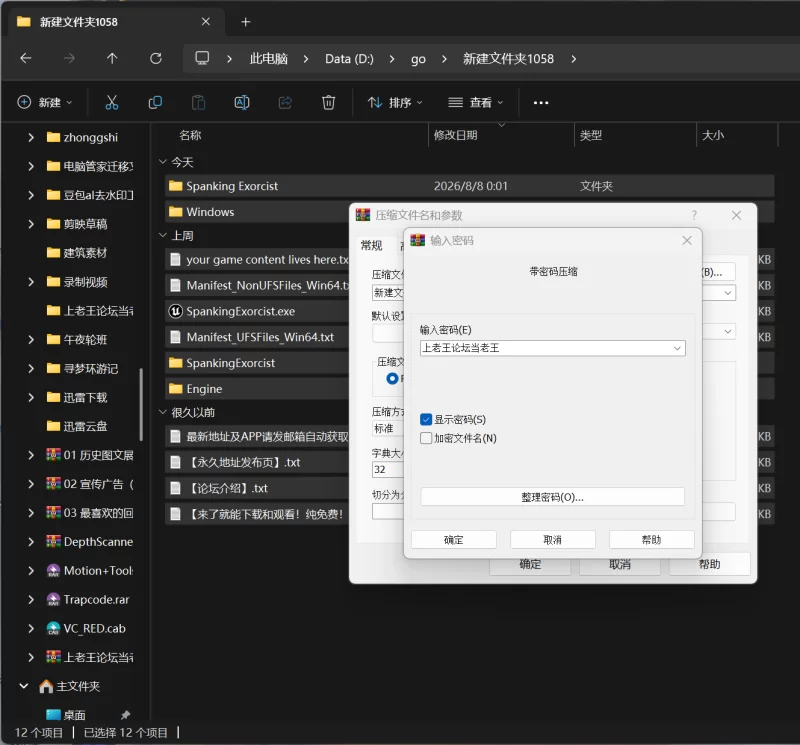Open the archive name dropdown in back dialog

[728, 293]
